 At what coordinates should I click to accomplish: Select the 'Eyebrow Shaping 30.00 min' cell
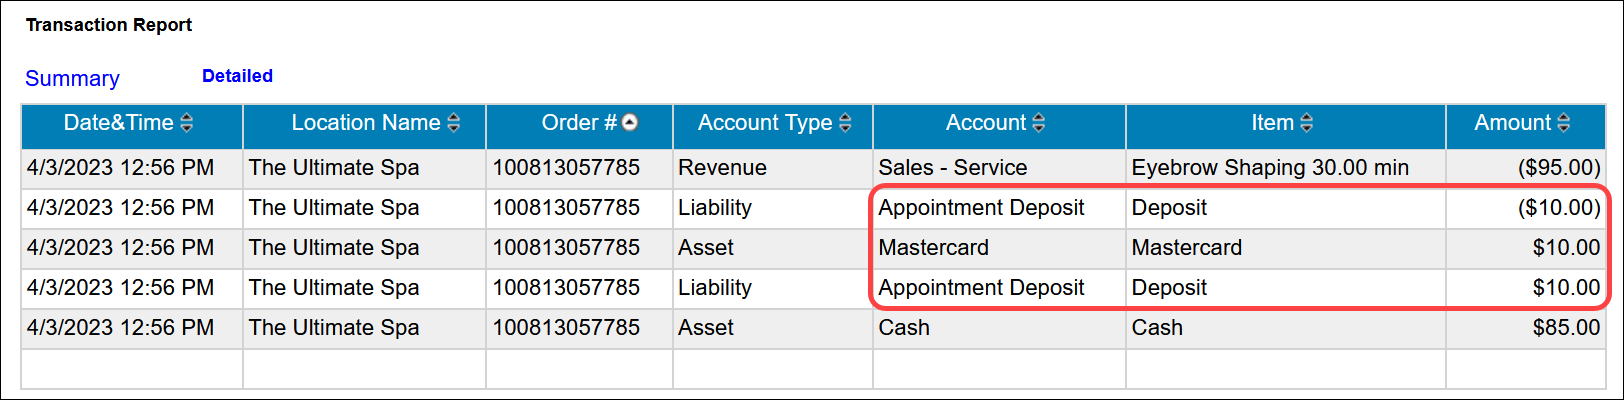pyautogui.click(x=1286, y=168)
